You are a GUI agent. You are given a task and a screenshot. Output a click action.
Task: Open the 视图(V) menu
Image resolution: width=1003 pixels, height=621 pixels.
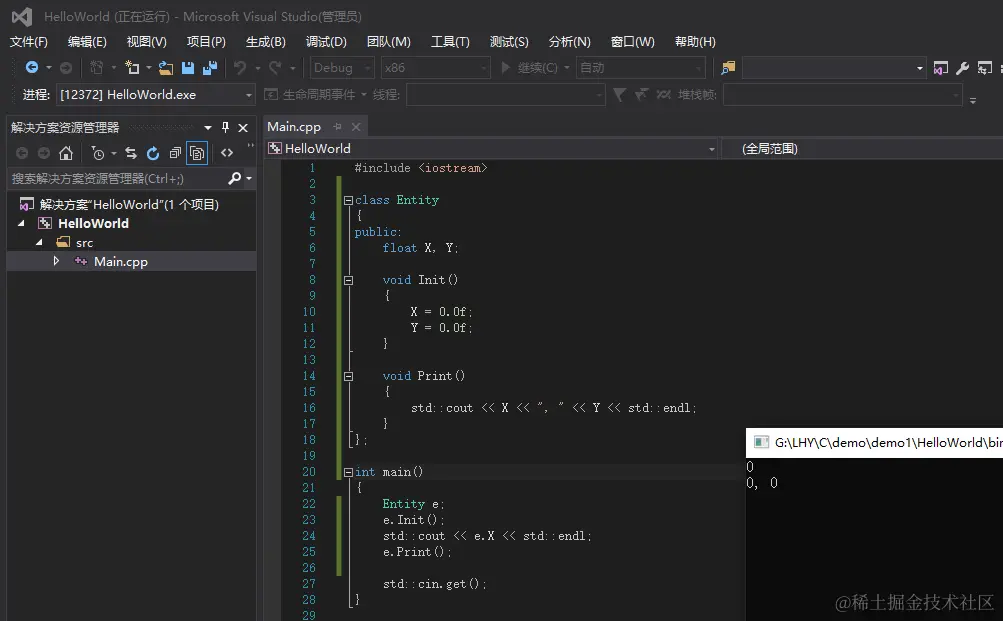tap(146, 42)
